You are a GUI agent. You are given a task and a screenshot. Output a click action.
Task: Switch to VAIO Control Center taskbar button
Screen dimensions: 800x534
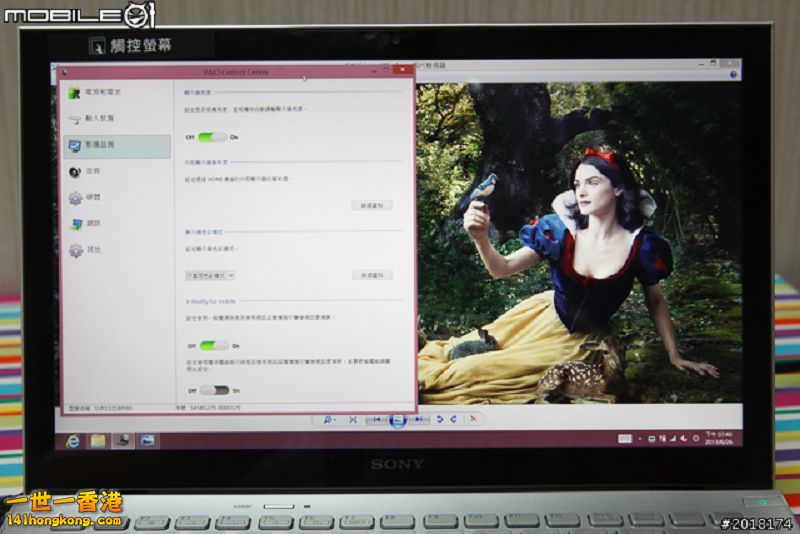coord(123,440)
